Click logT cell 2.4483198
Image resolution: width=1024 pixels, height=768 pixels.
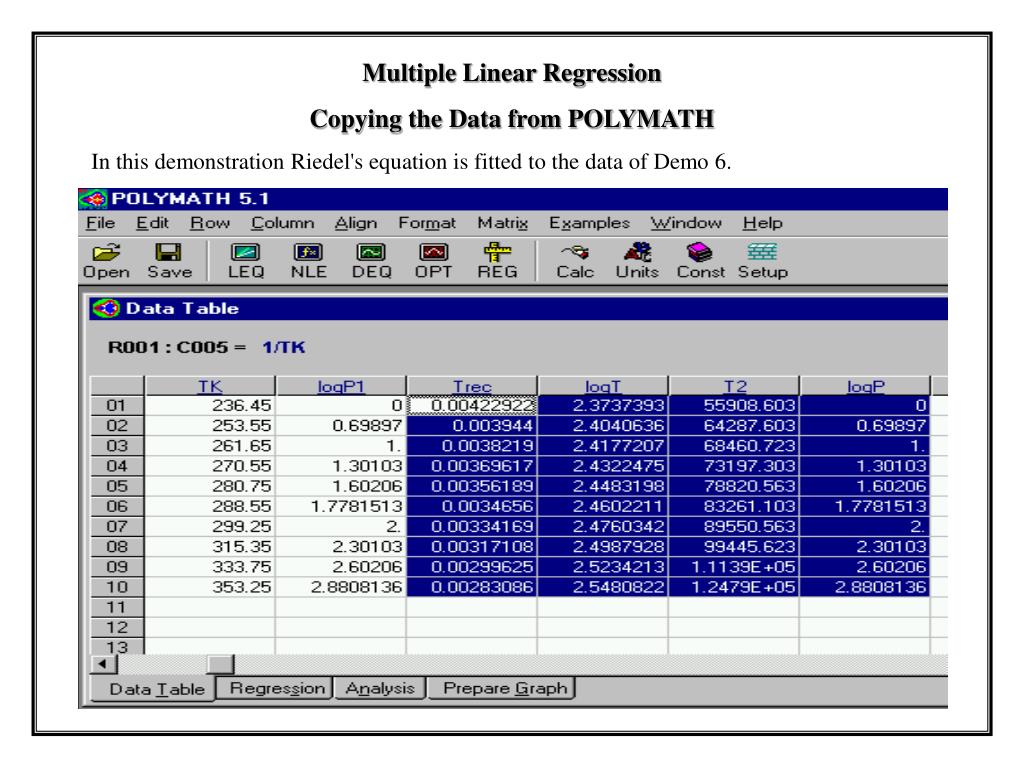pos(602,486)
